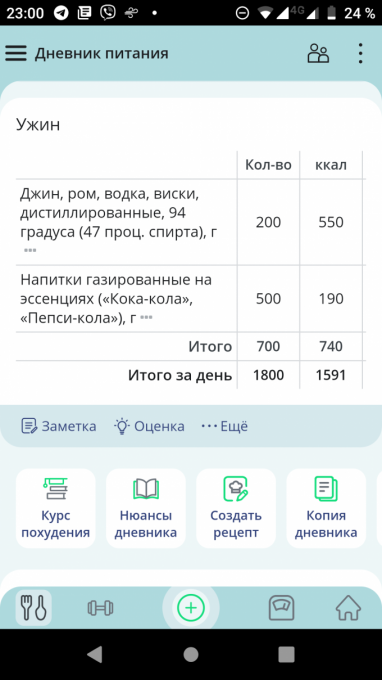This screenshot has height=680, width=382.
Task: Open the weight scale tab
Action: pyautogui.click(x=282, y=608)
